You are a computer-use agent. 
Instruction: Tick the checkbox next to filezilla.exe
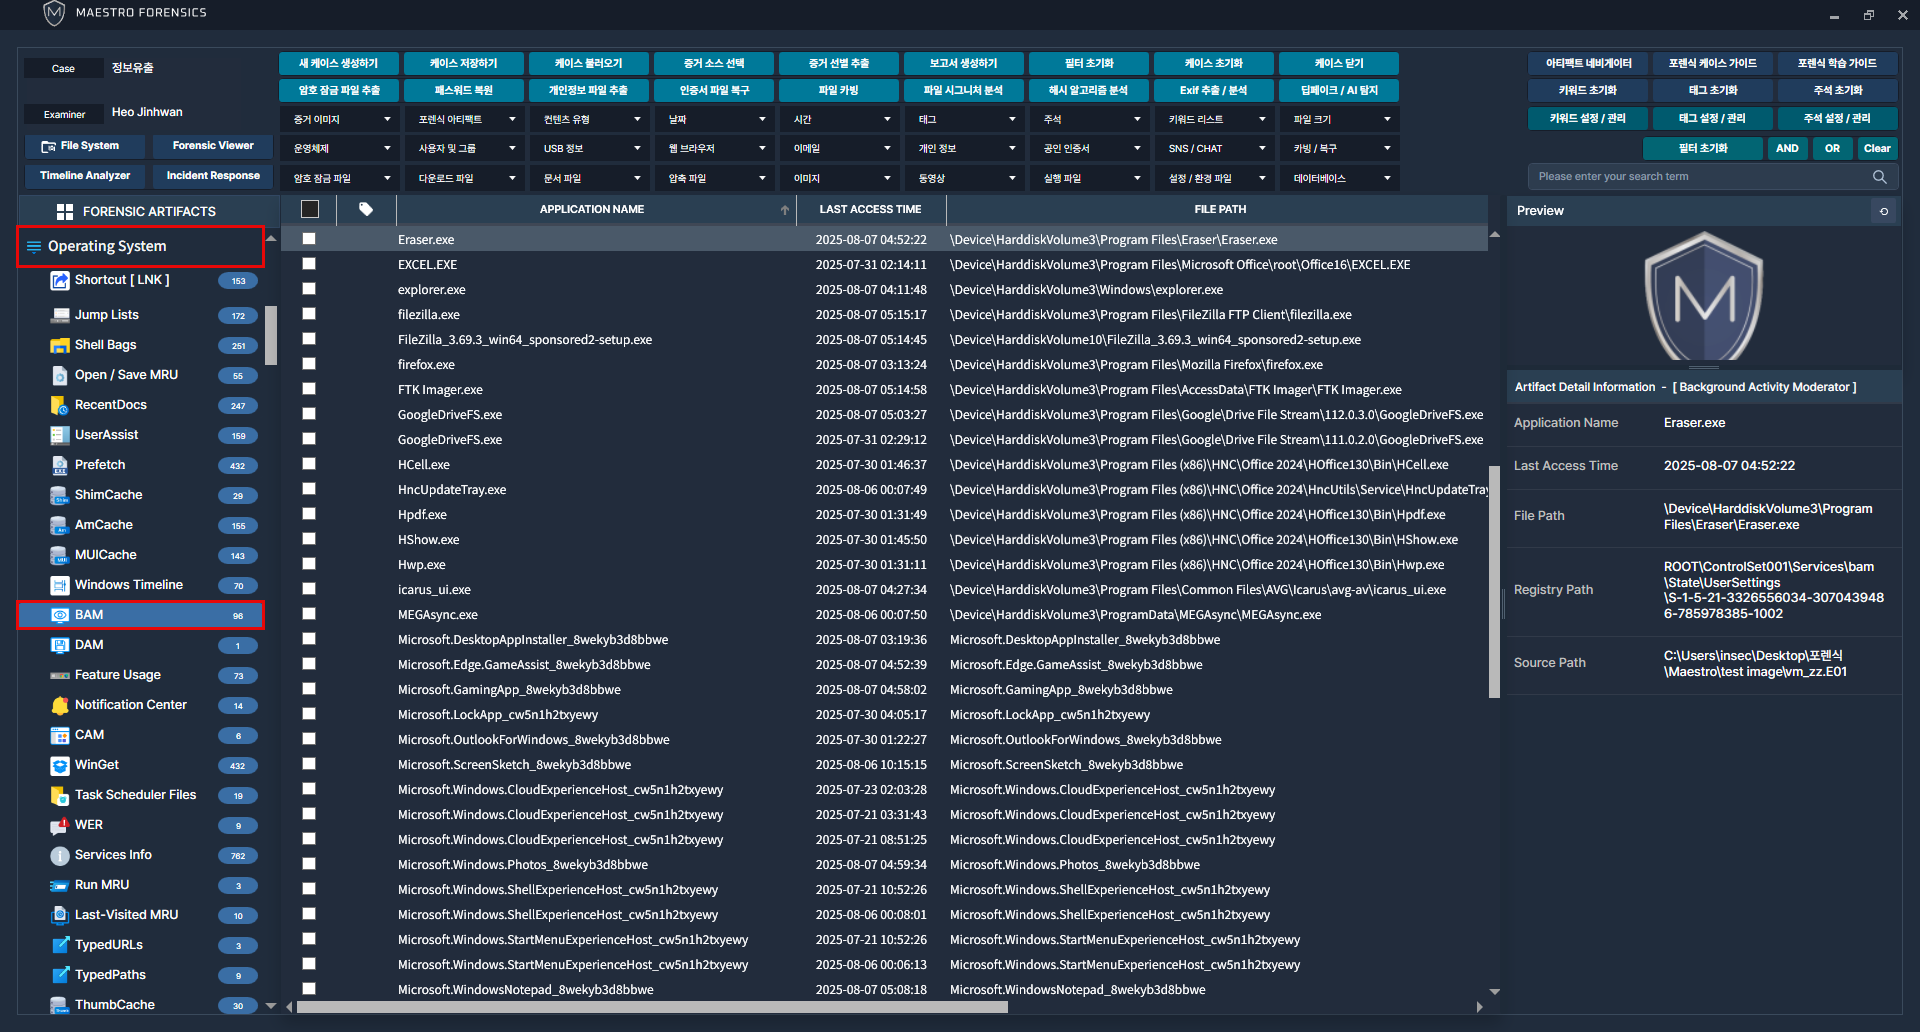click(x=309, y=314)
